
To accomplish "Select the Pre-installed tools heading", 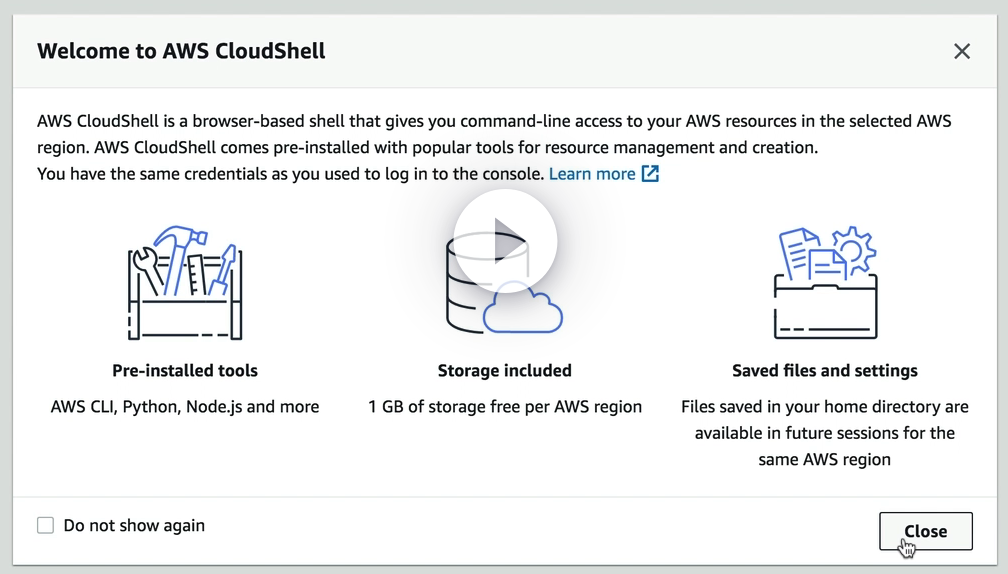I will click(185, 370).
